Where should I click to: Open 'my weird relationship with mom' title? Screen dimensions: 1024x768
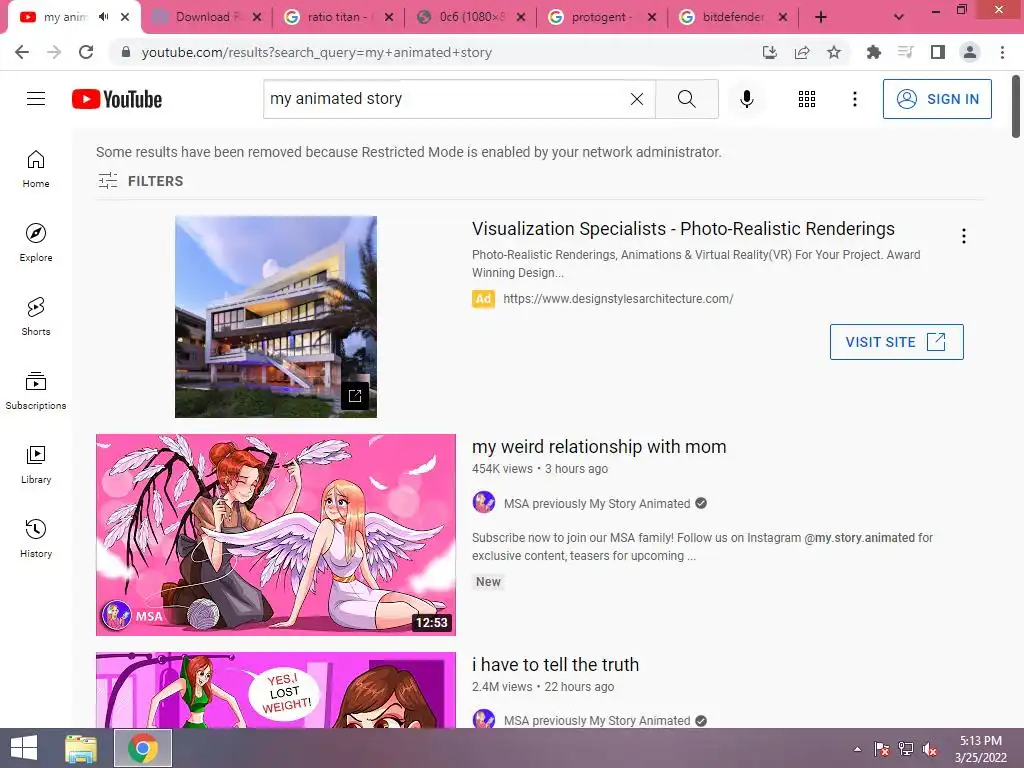(599, 447)
